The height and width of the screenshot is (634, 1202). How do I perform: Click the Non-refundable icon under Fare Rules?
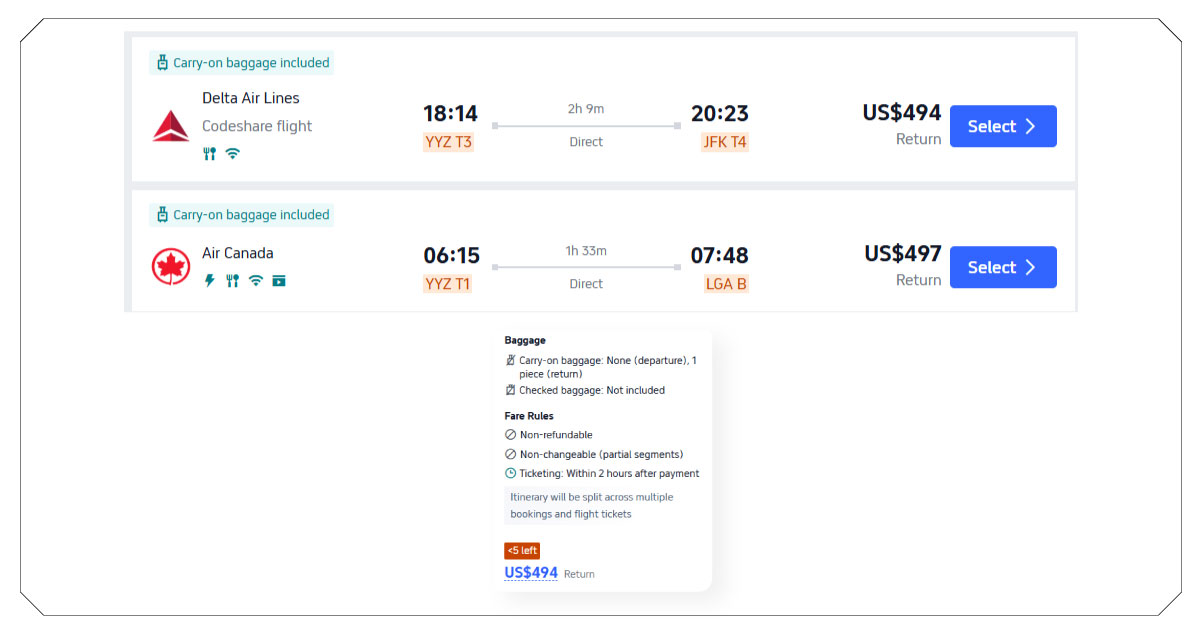click(x=510, y=434)
